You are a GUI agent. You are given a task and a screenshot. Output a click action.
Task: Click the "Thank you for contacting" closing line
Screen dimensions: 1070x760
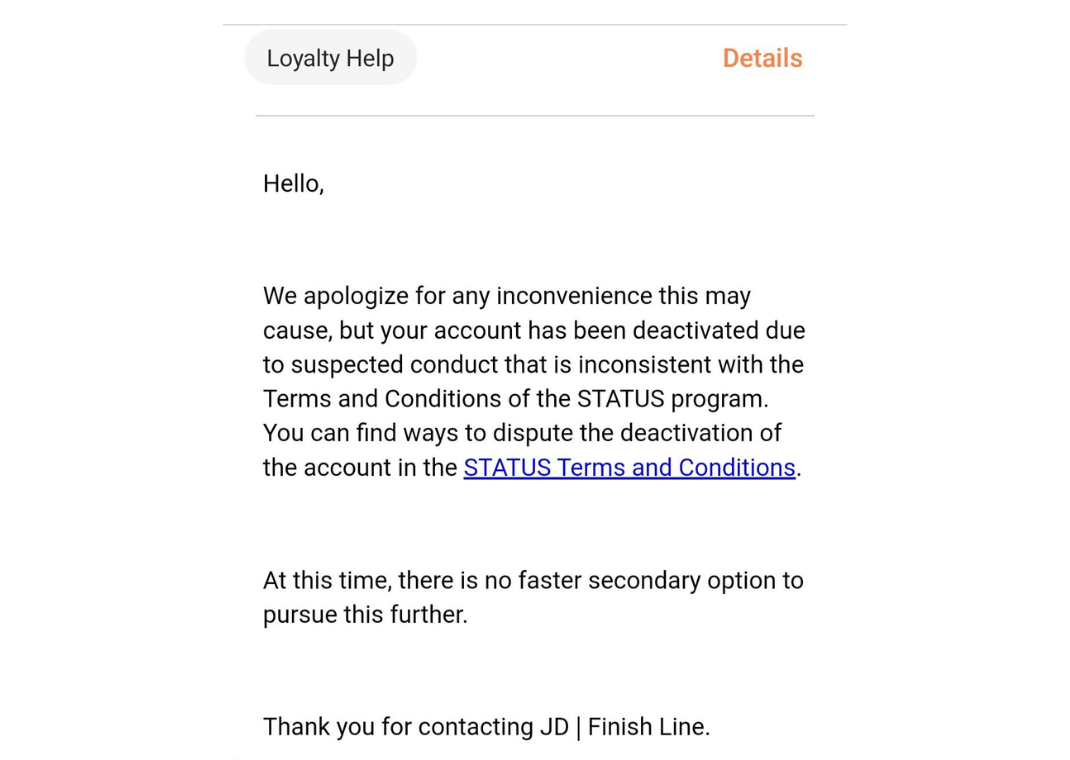tap(486, 727)
